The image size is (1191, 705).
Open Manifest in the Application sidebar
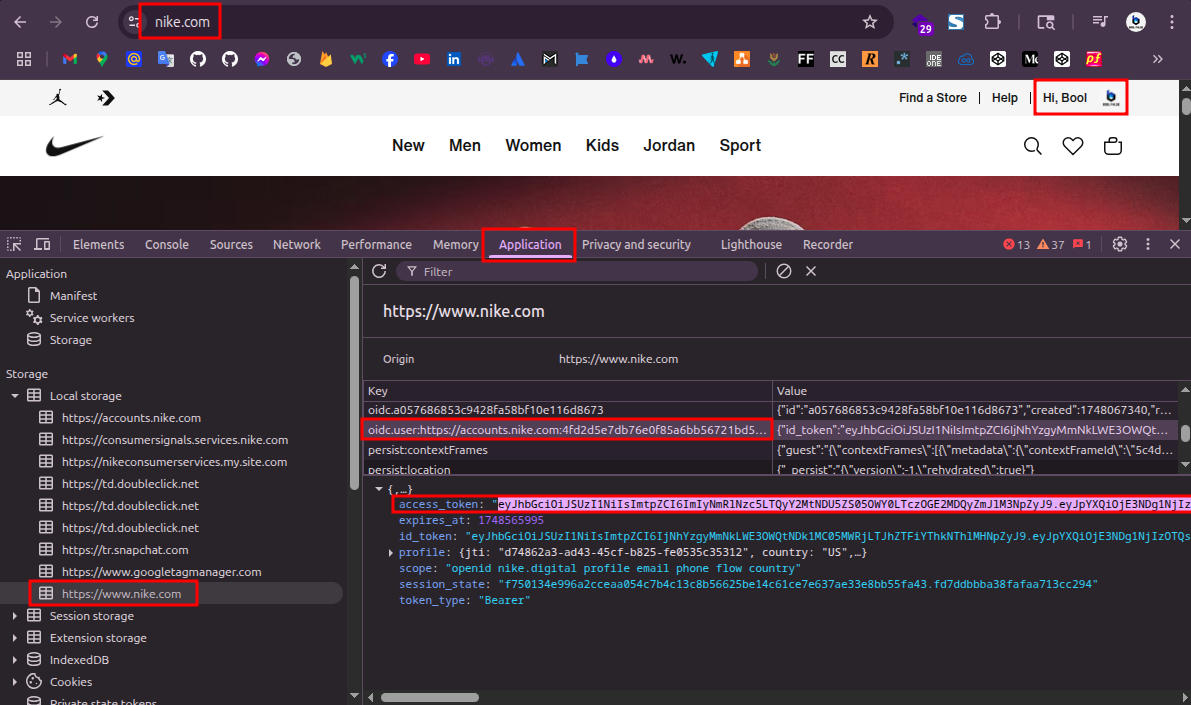(x=73, y=296)
